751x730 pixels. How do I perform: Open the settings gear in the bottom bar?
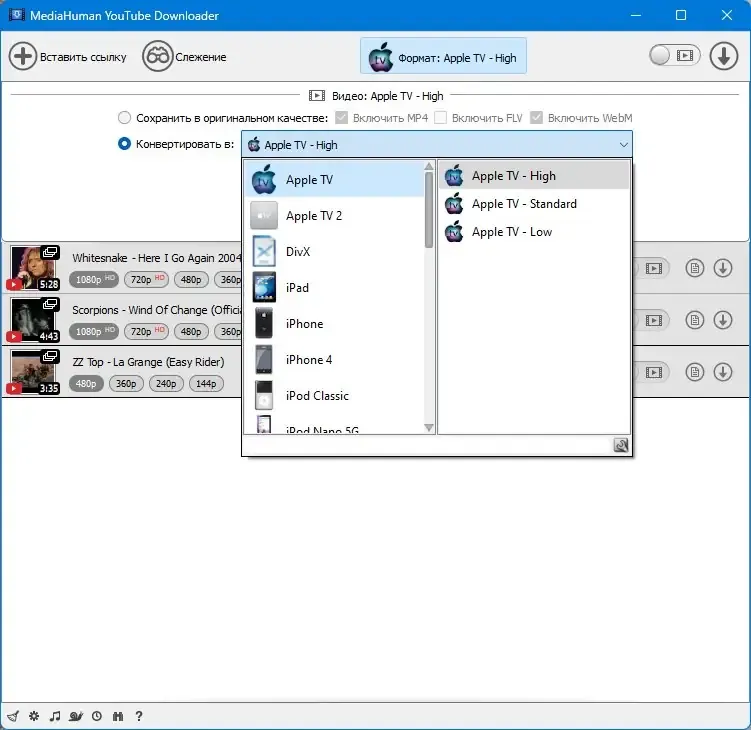click(34, 716)
